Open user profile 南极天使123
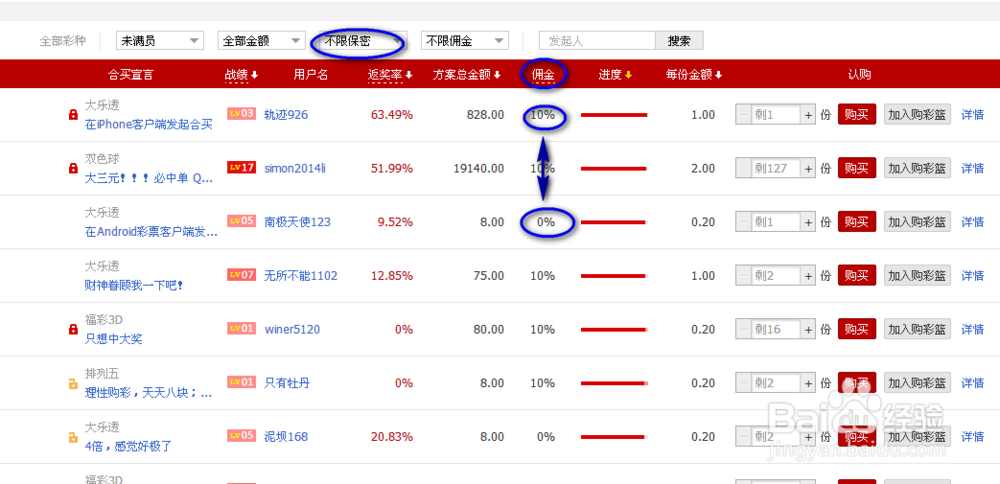Viewport: 1000px width, 484px height. click(297, 222)
